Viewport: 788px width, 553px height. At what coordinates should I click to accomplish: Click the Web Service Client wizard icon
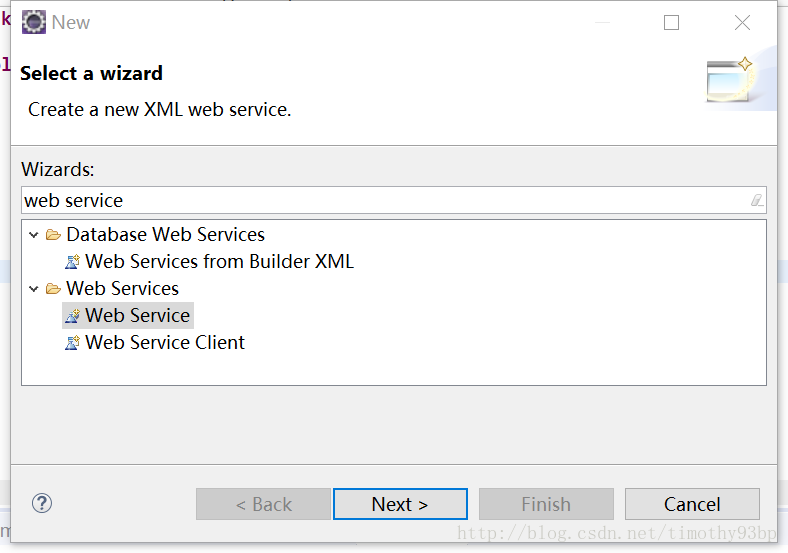[x=72, y=343]
